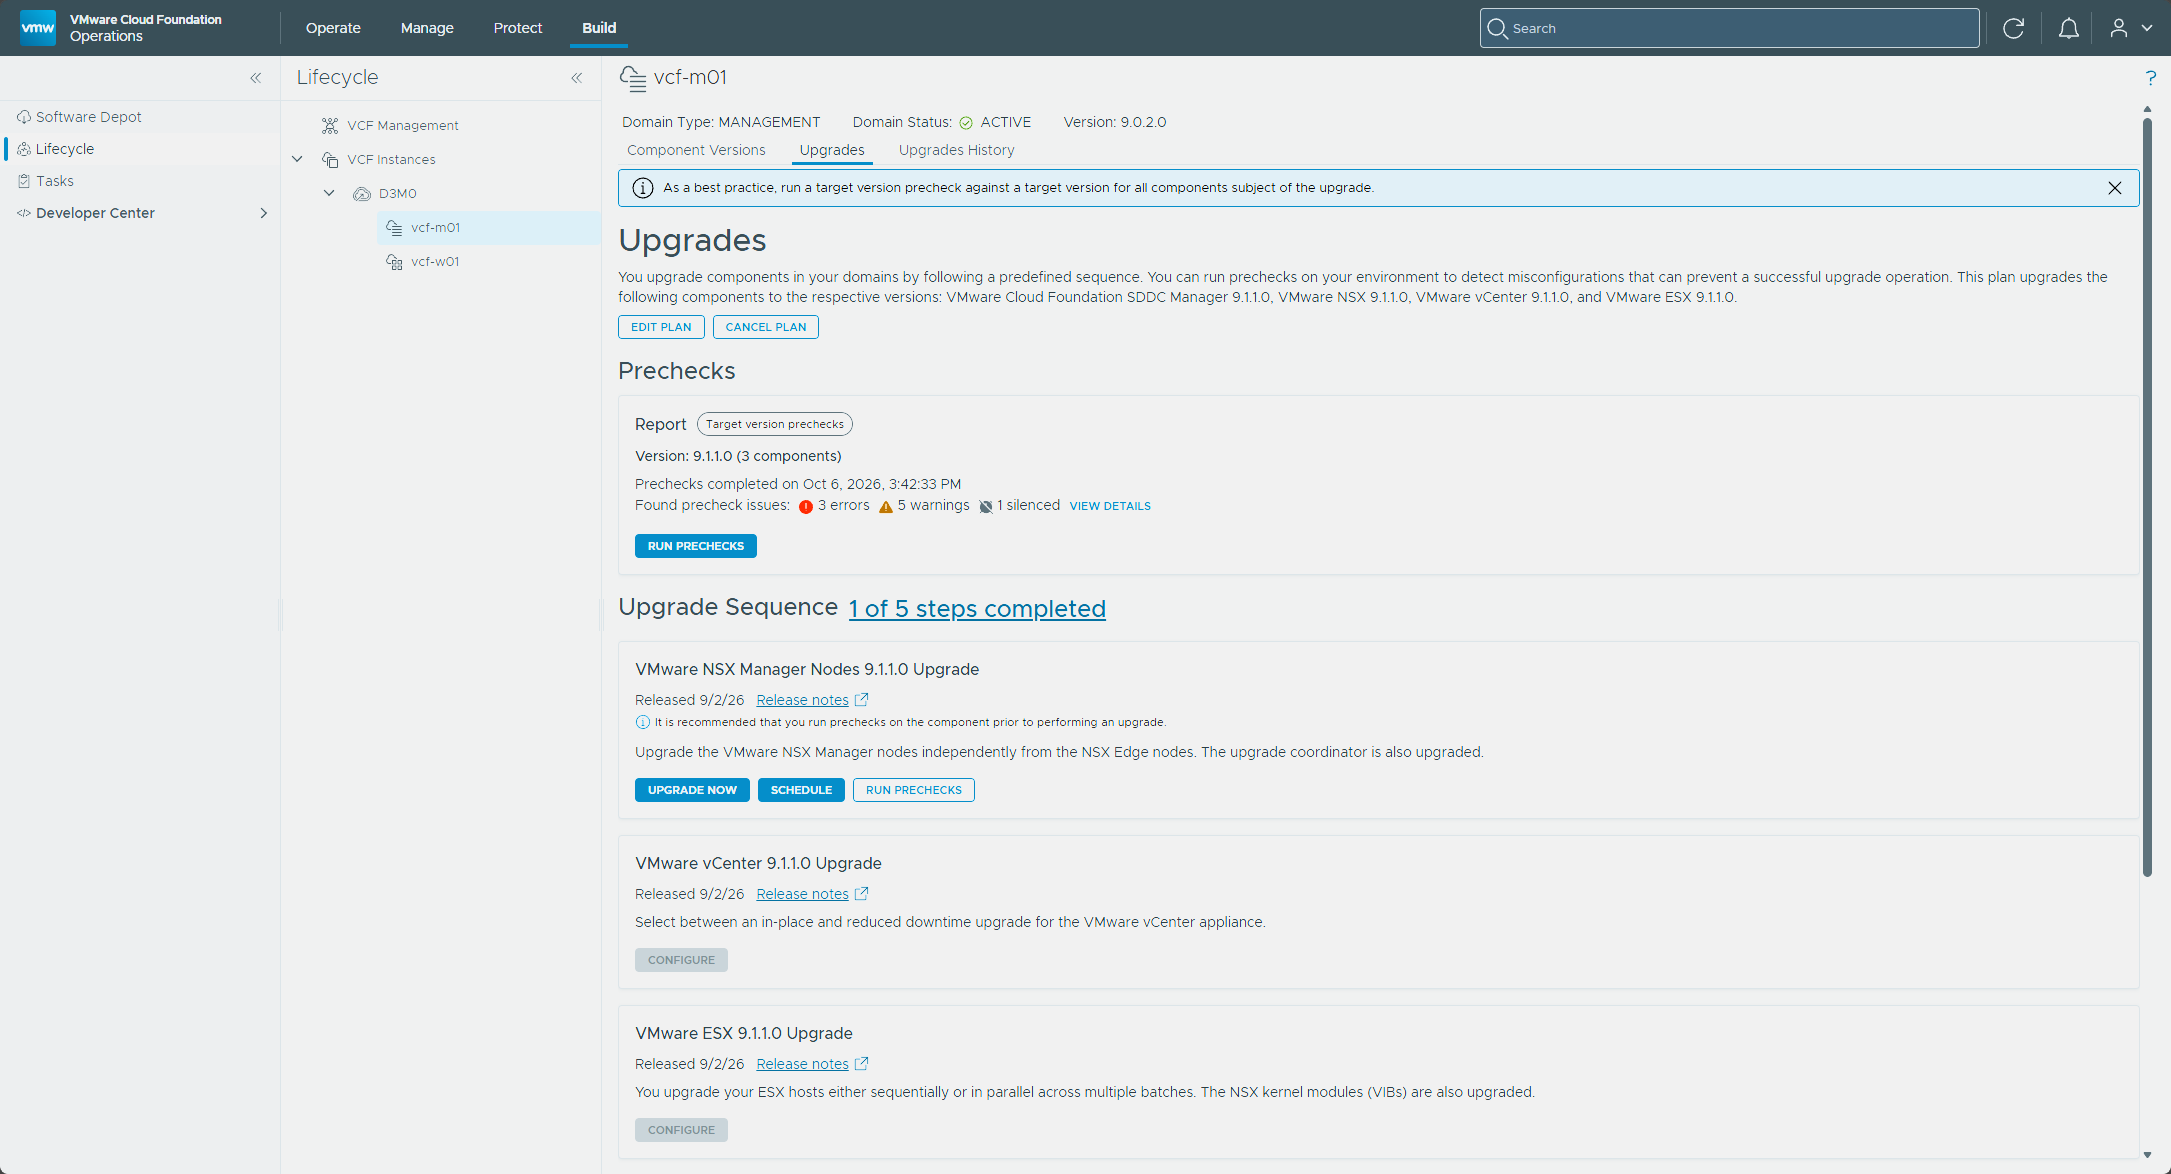Switch to Upgrades History tab
This screenshot has width=2171, height=1174.
(x=957, y=150)
